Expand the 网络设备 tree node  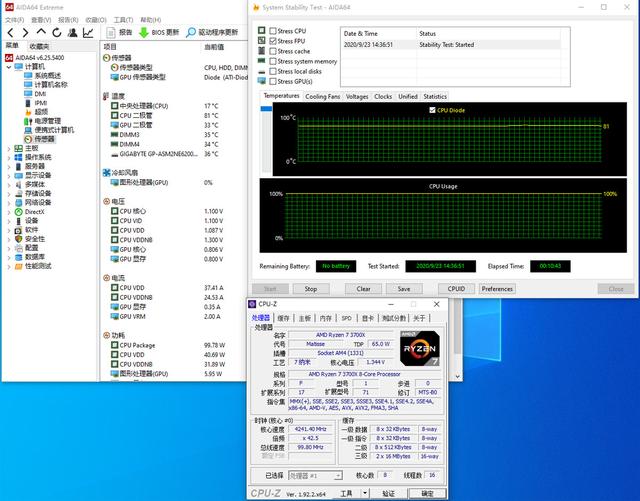9,203
